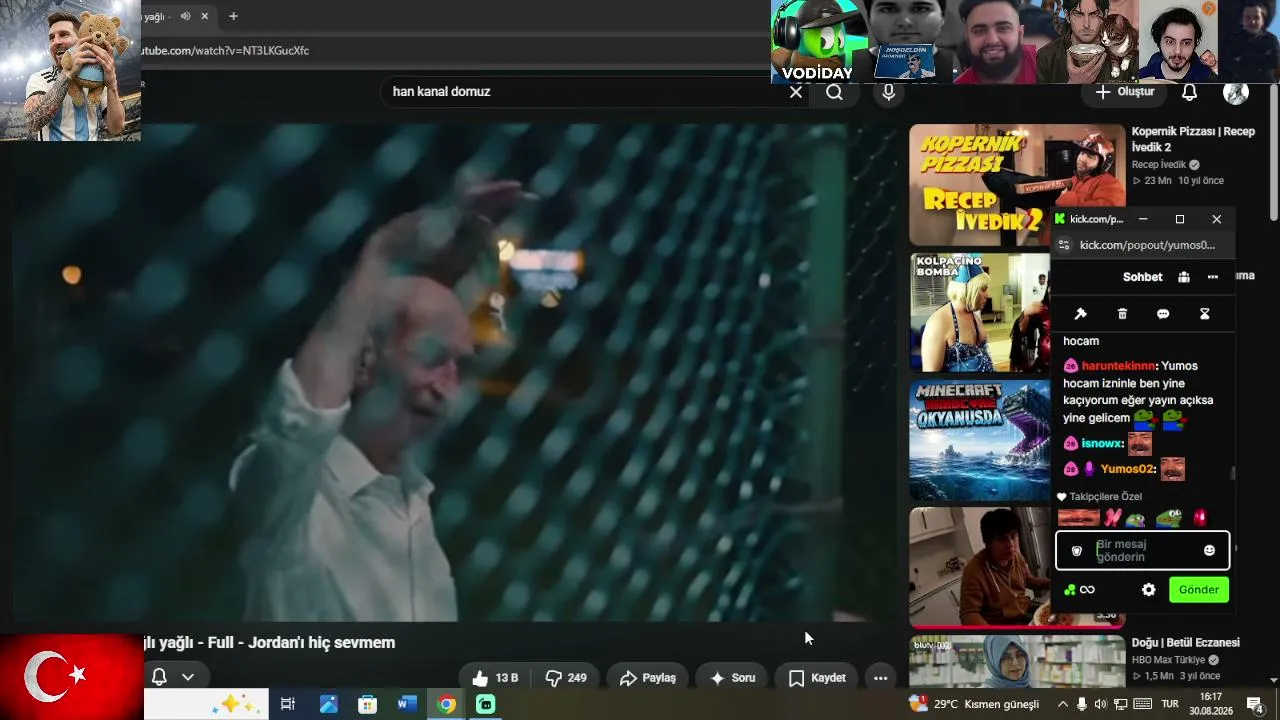Image resolution: width=1280 pixels, height=720 pixels.
Task: Click the Kick popout address URL
Action: (x=1147, y=245)
